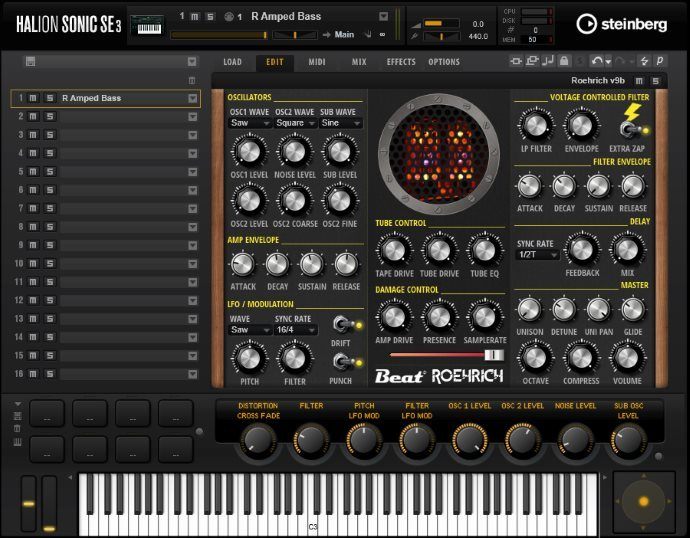Click the header program level slider
This screenshot has width=690, height=538.
click(219, 35)
